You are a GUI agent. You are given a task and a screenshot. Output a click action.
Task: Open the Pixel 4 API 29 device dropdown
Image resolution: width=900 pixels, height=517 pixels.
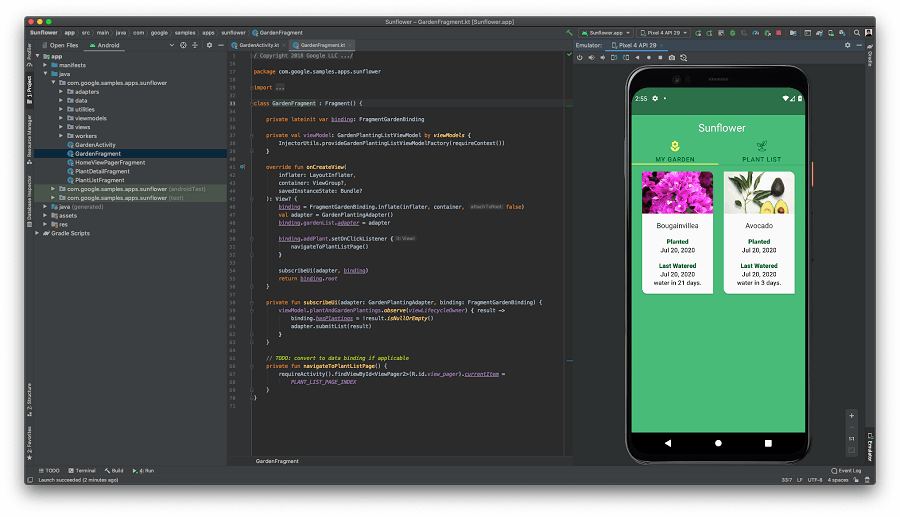point(664,33)
